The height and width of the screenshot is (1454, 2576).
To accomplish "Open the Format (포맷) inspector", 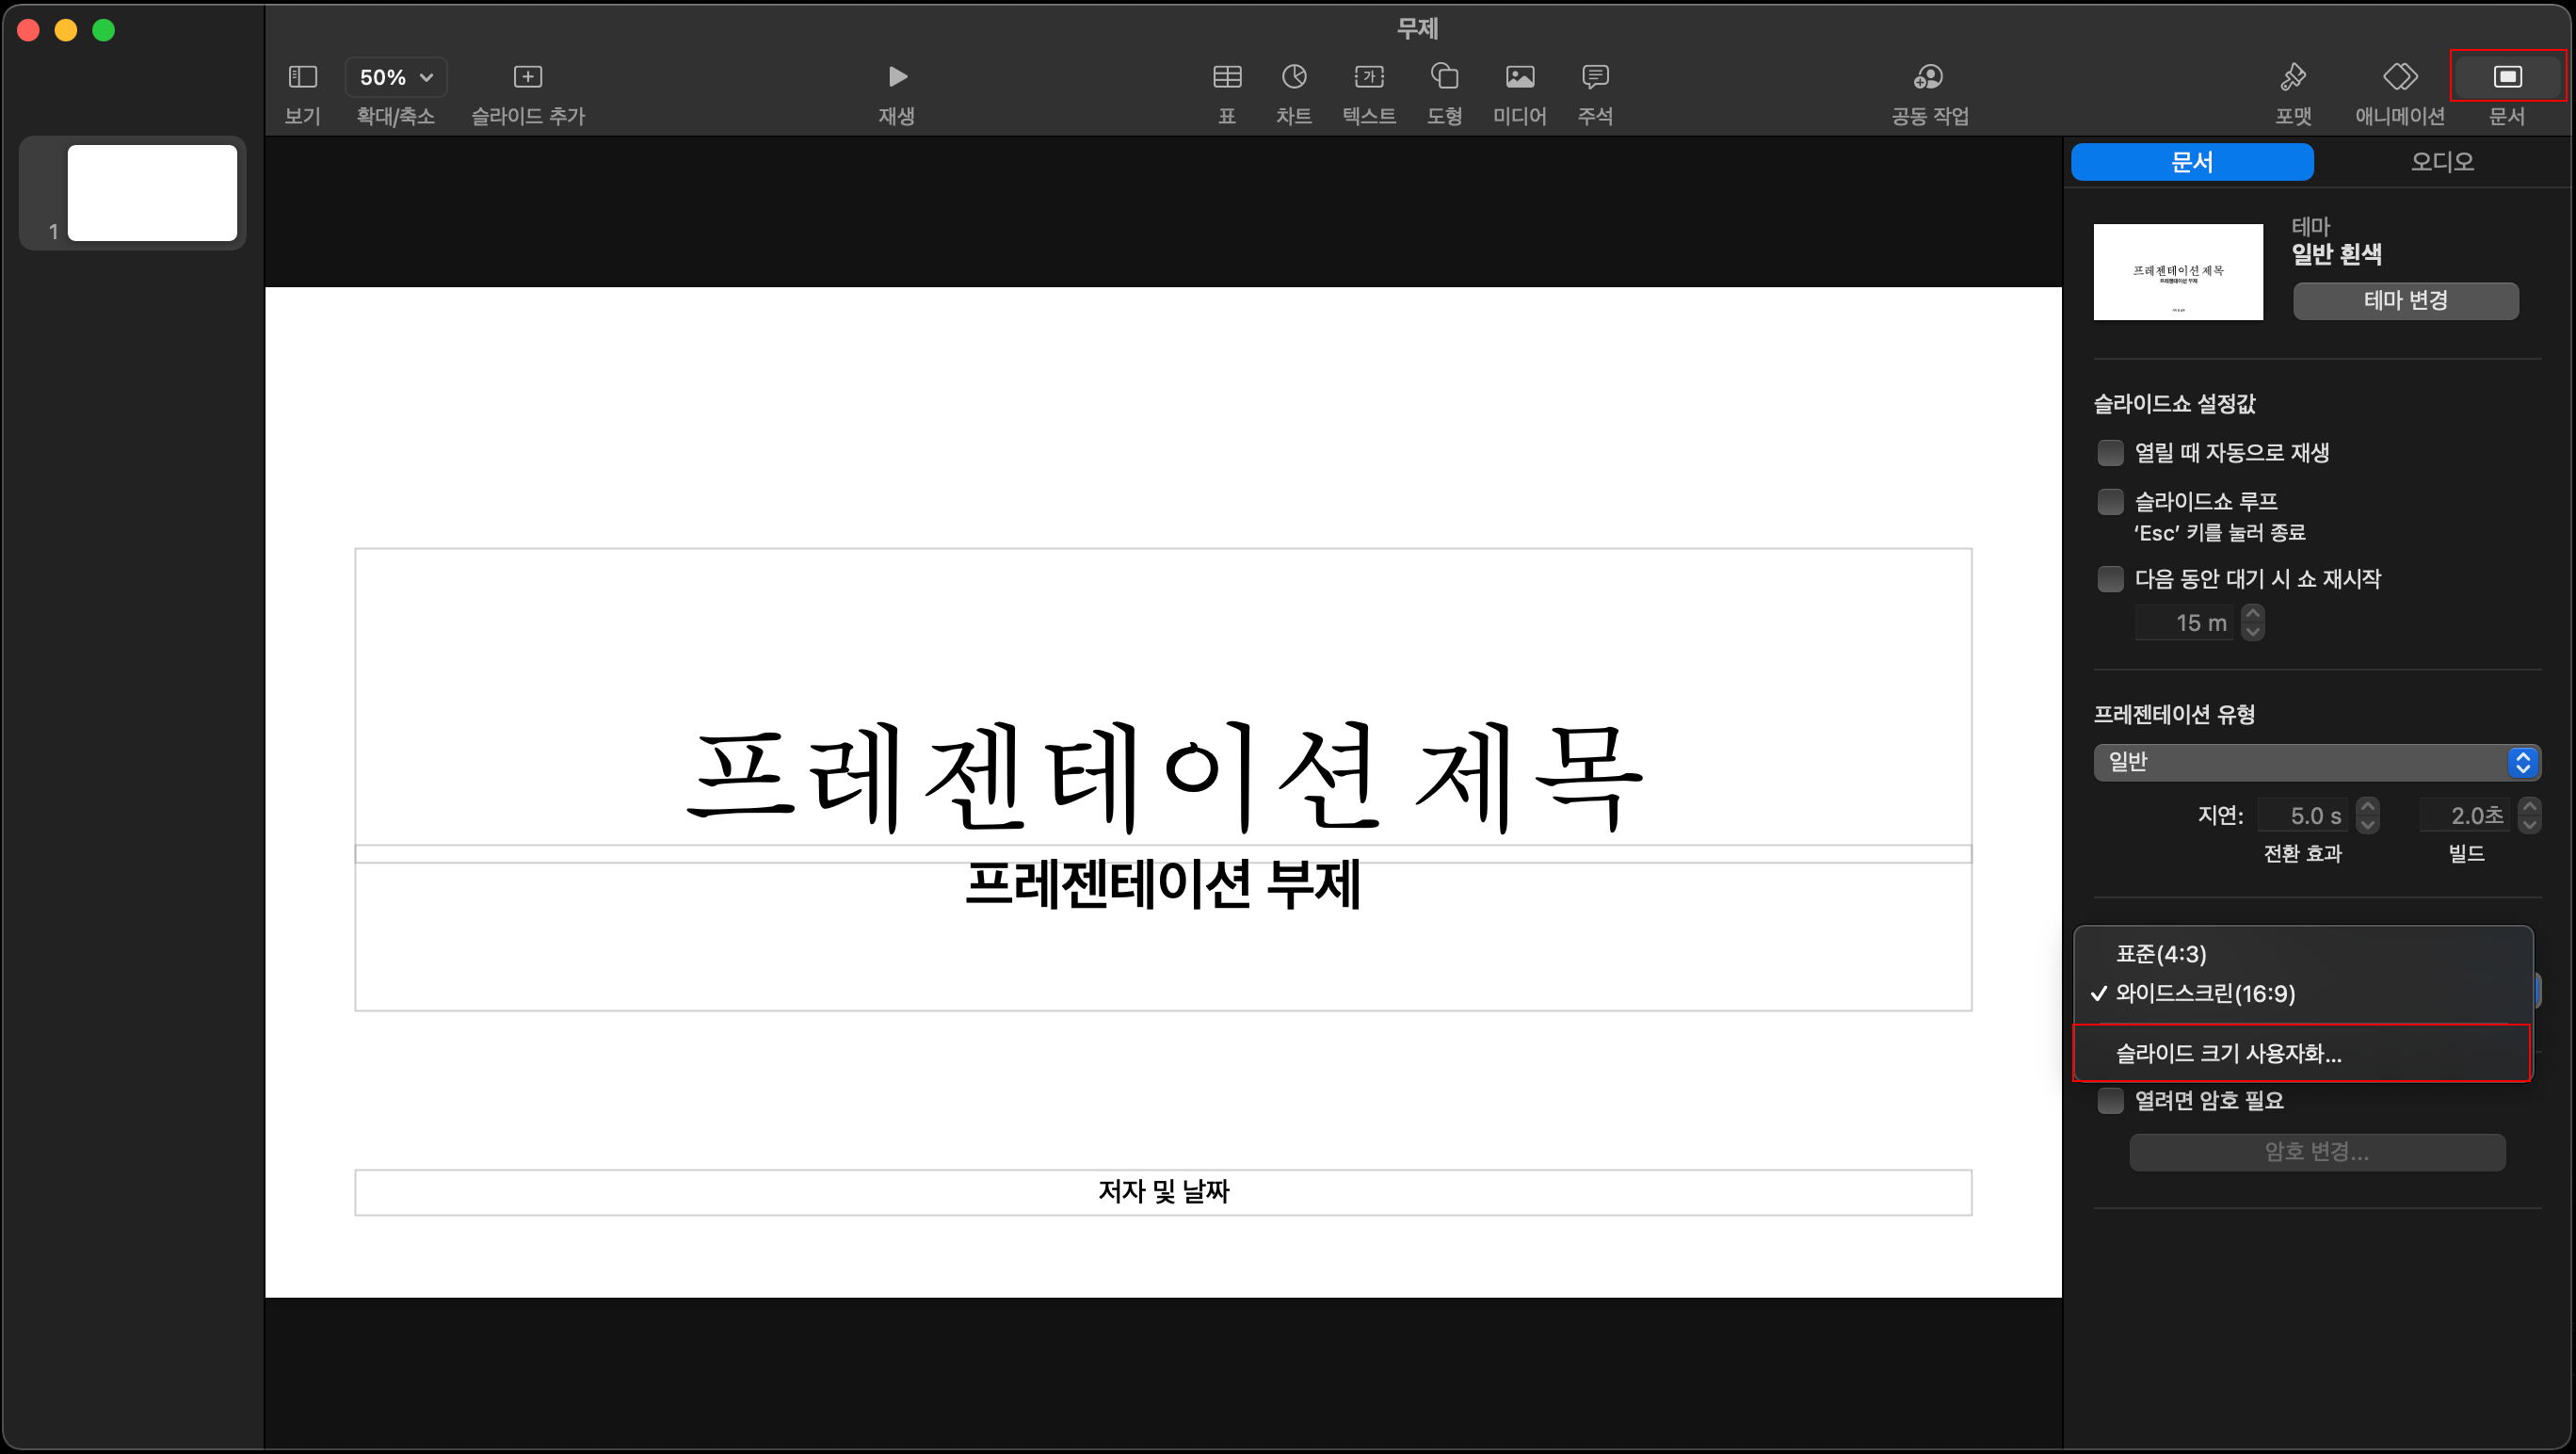I will (2292, 77).
